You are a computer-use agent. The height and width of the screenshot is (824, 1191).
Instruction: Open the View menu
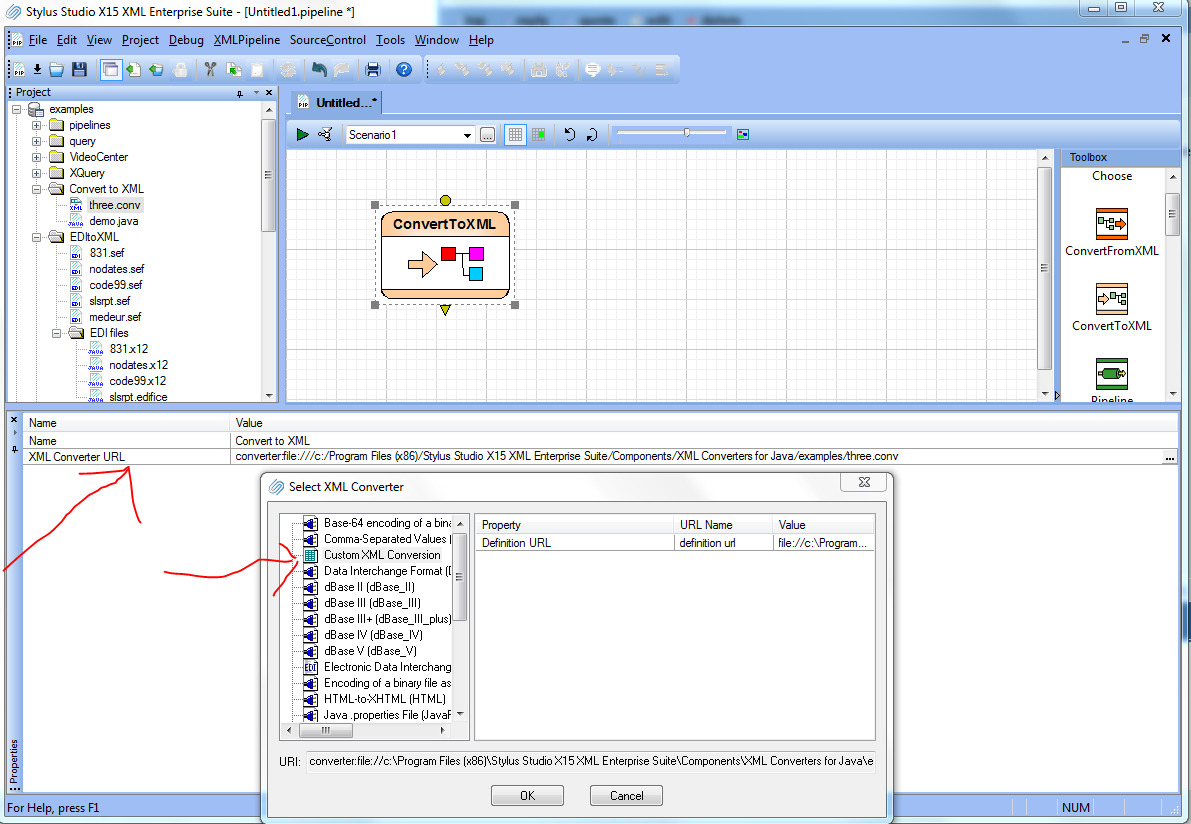99,40
